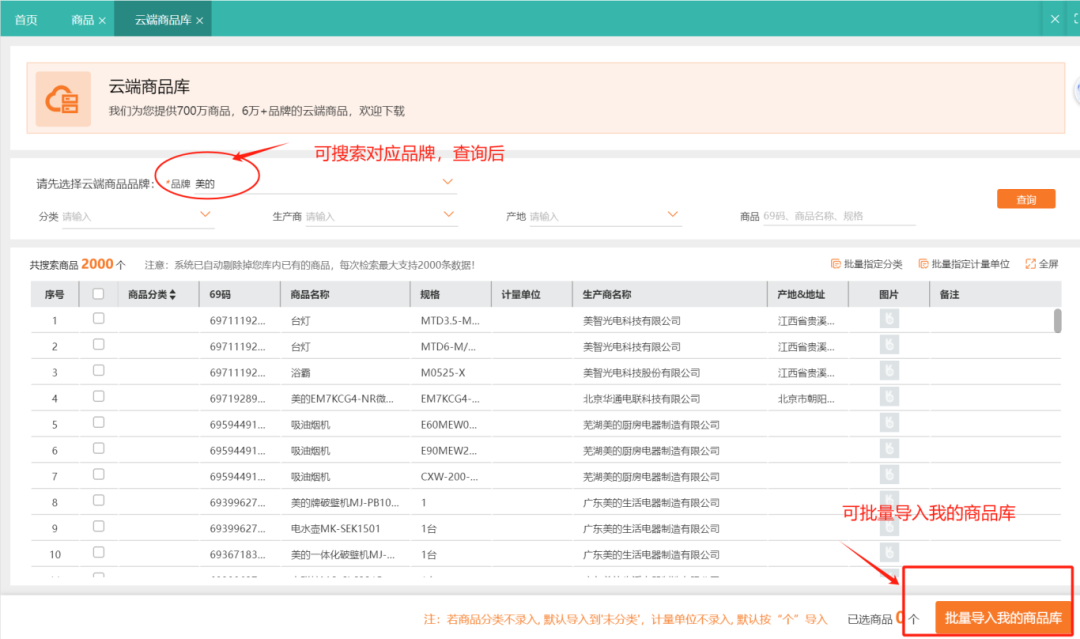The height and width of the screenshot is (639, 1080).
Task: Click the 商品名称 column header
Action: click(345, 294)
